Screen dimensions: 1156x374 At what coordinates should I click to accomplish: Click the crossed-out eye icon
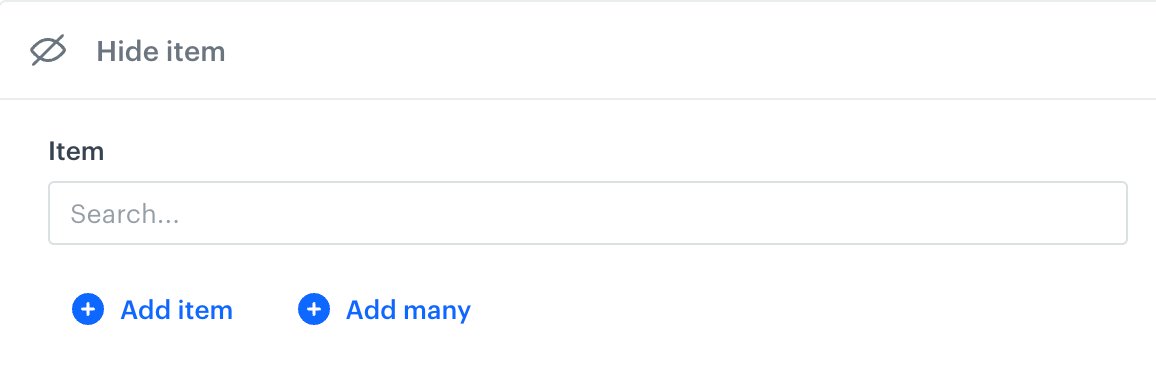(49, 51)
